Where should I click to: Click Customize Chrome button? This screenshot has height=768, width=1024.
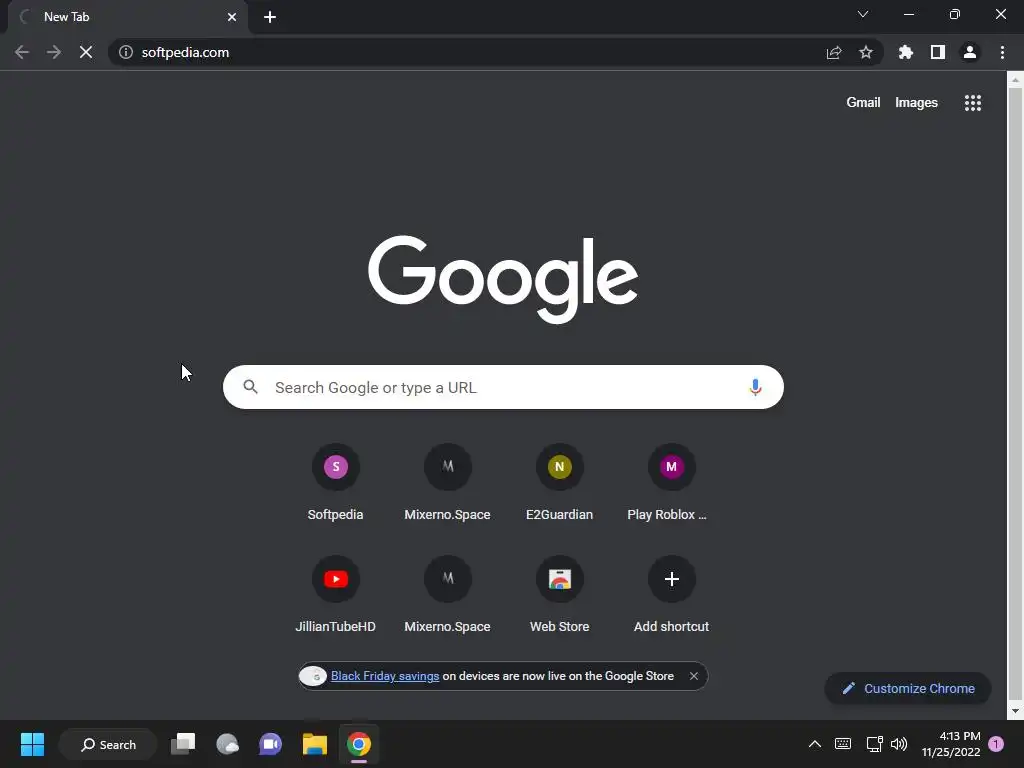(x=908, y=688)
